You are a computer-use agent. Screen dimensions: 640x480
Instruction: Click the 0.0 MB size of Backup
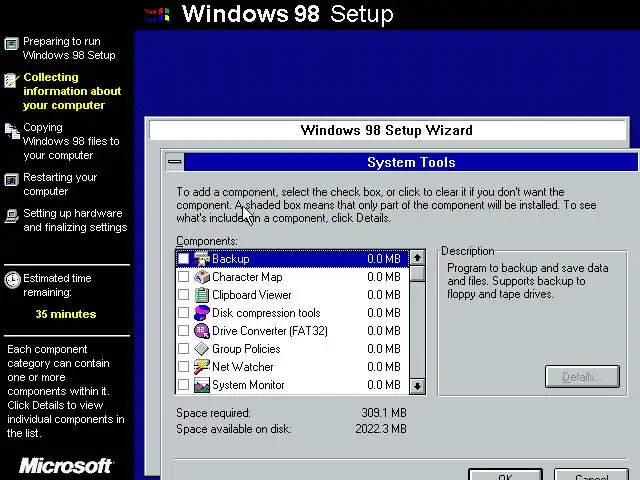pyautogui.click(x=384, y=259)
